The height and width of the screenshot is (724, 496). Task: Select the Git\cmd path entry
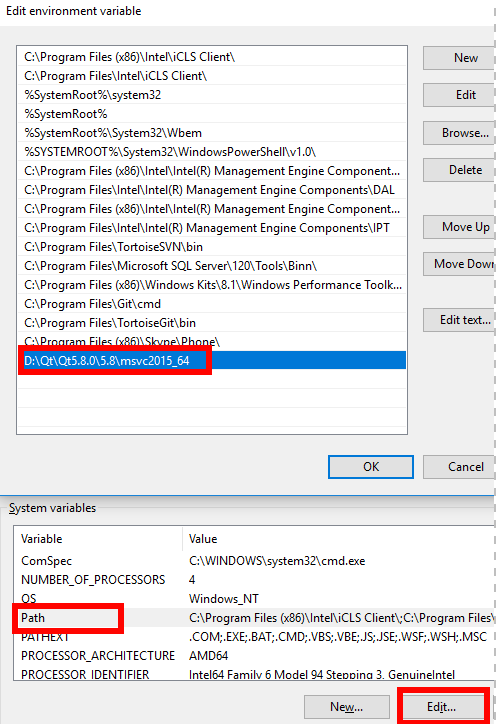pyautogui.click(x=212, y=304)
